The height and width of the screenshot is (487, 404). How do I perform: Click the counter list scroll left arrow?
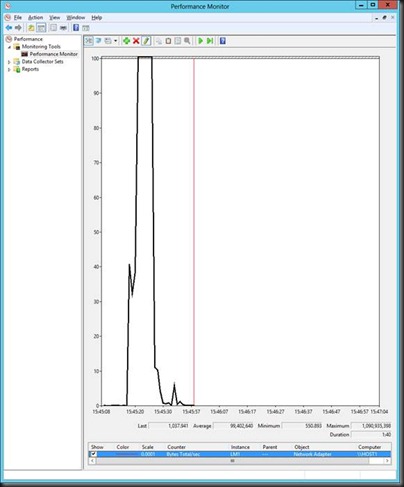click(x=92, y=461)
